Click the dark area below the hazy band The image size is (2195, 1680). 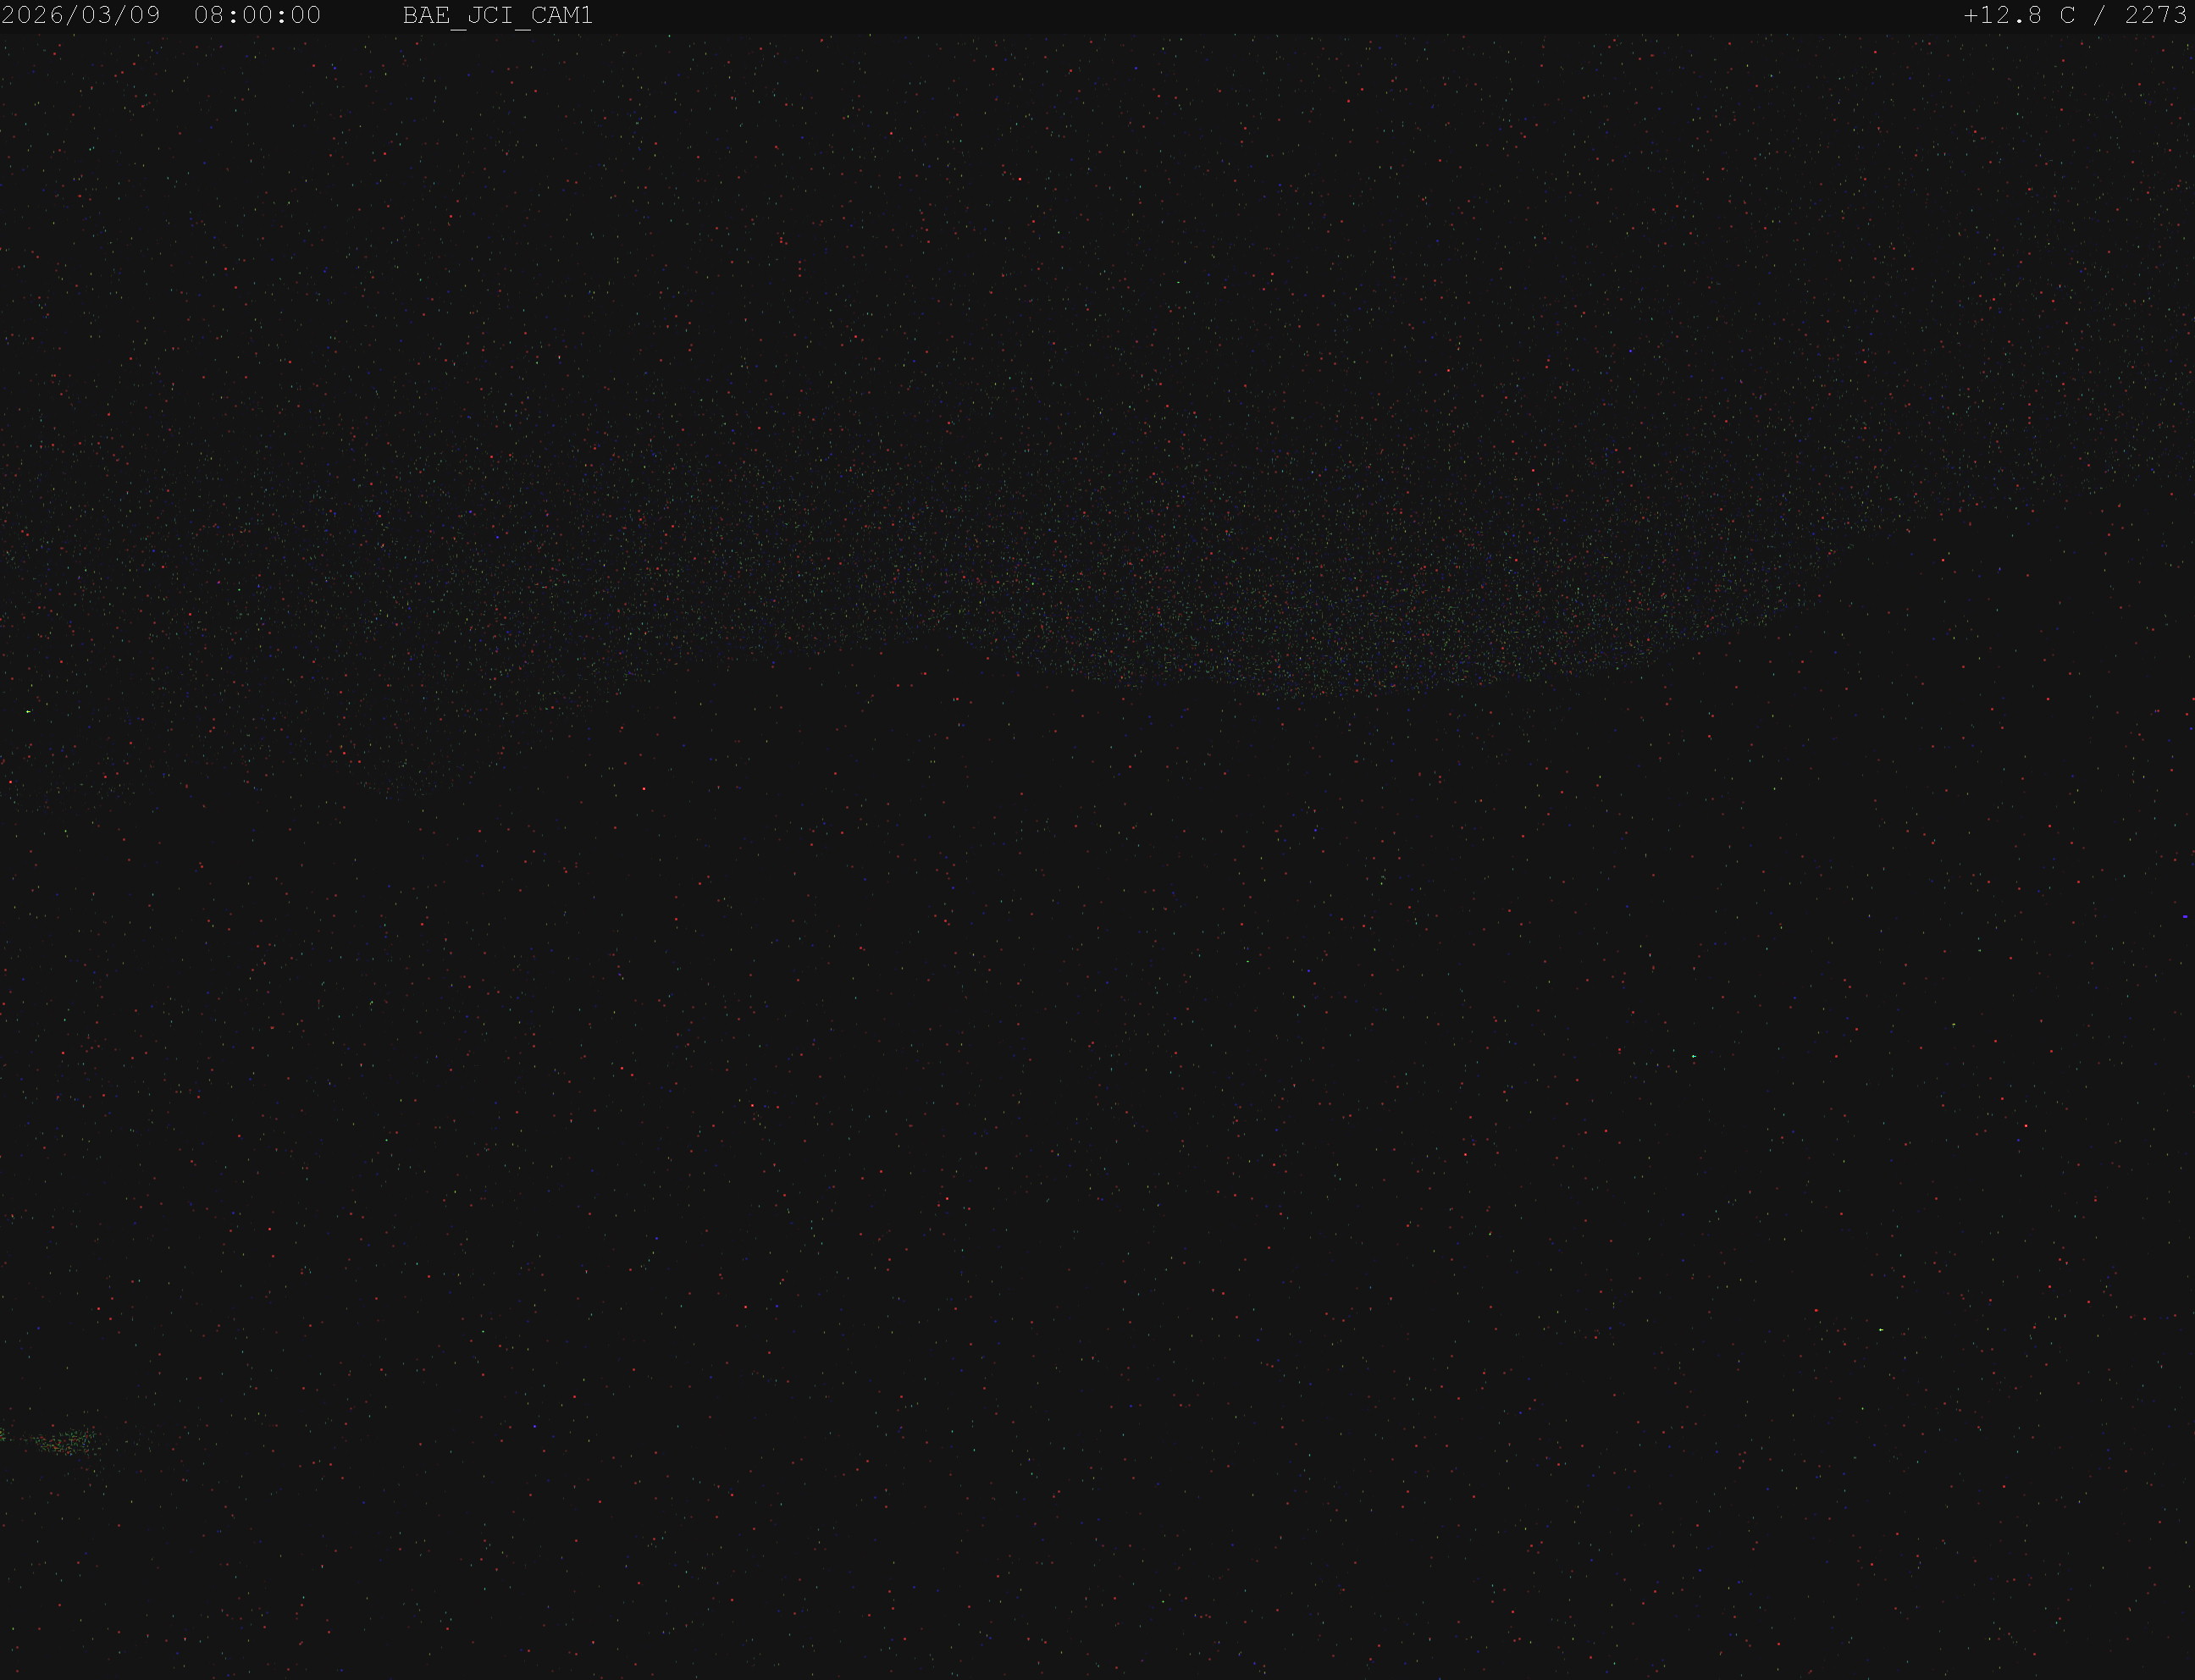1100,1150
